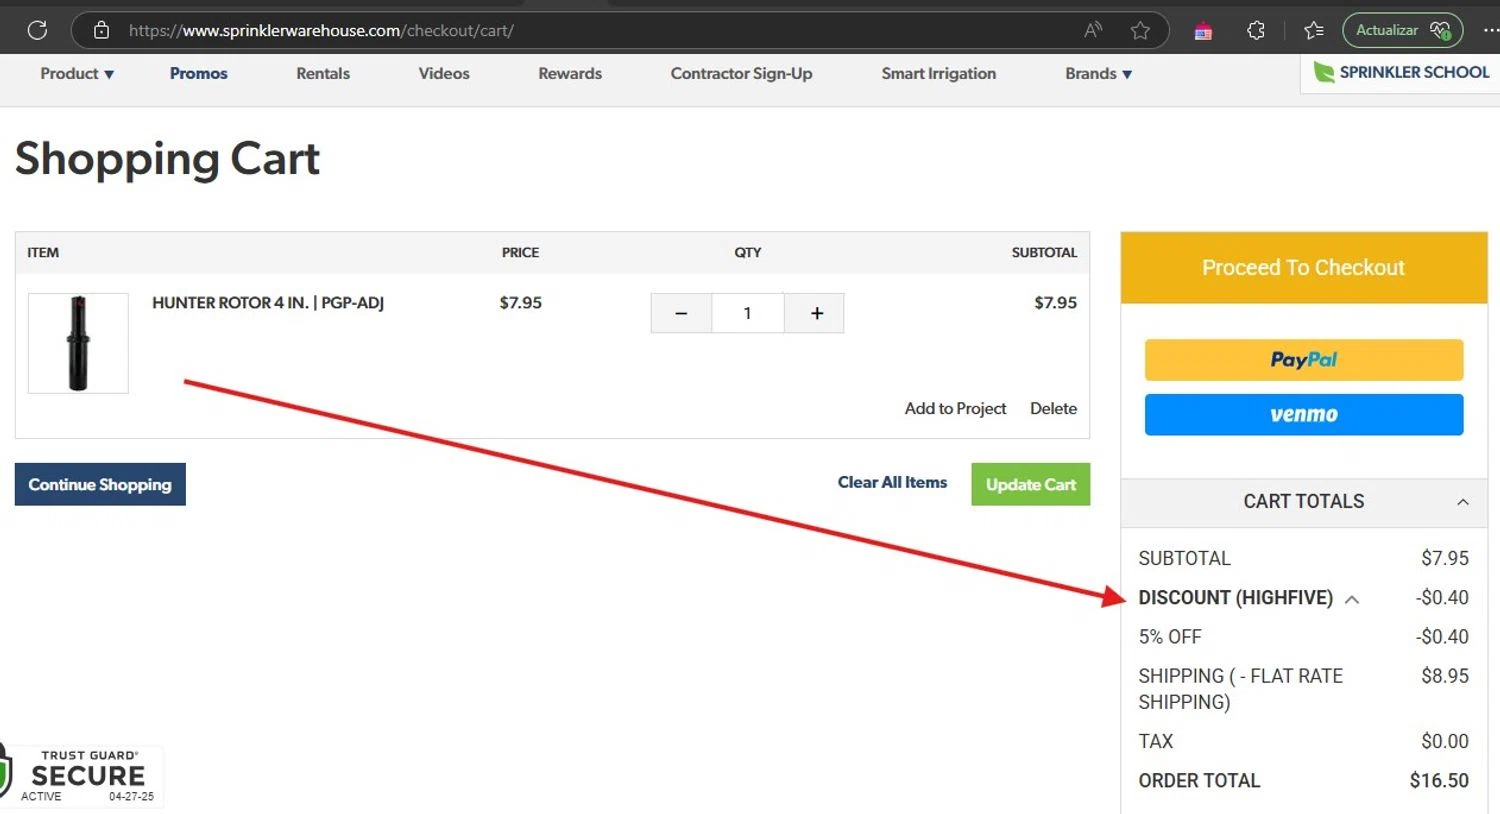This screenshot has height=814, width=1500.
Task: Select the flat rate shipping $8.95 amount
Action: coord(1445,676)
